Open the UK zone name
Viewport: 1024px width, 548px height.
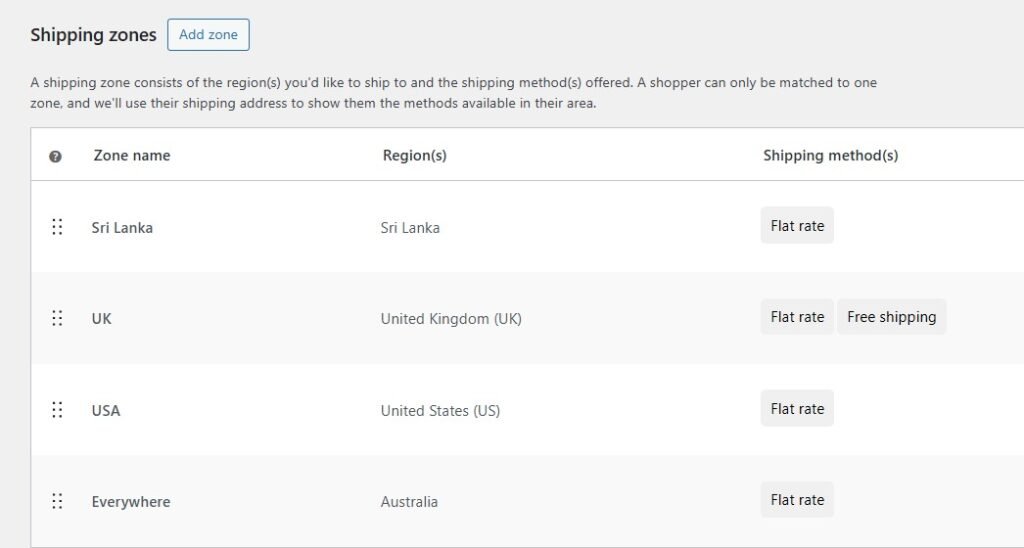[102, 319]
